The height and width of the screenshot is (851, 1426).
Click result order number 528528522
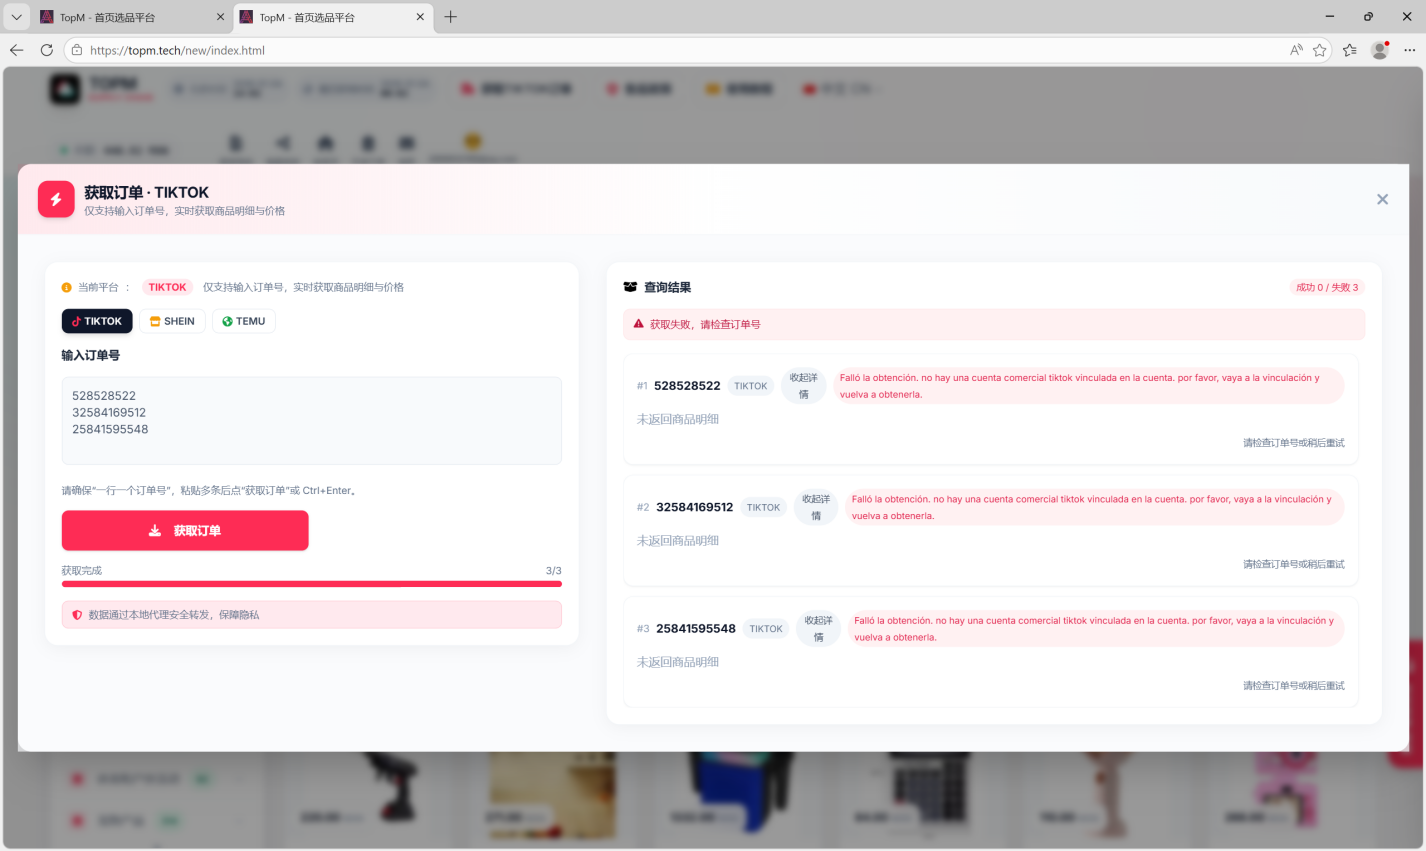687,386
